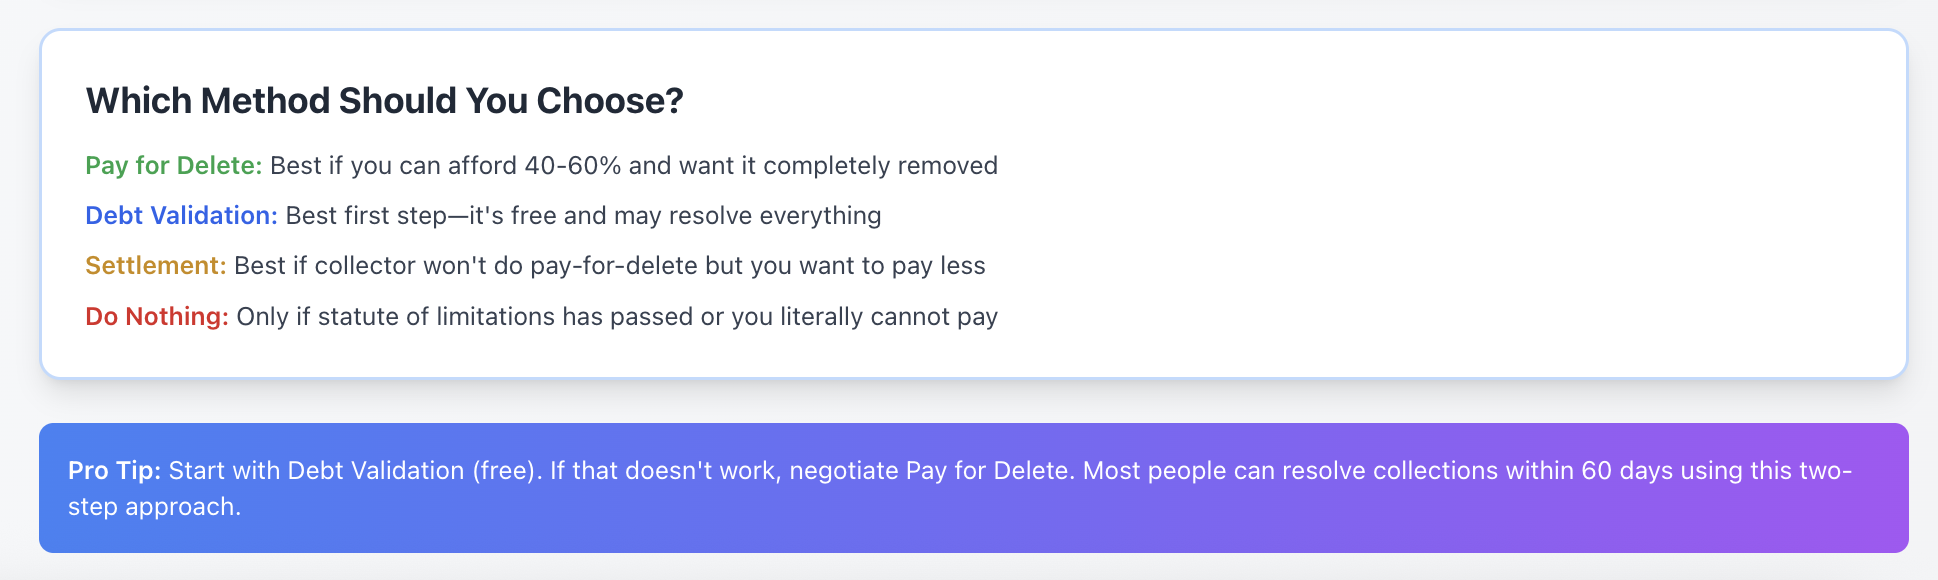1938x580 pixels.
Task: Click the red 'Do Nothing:' label
Action: coord(157,316)
